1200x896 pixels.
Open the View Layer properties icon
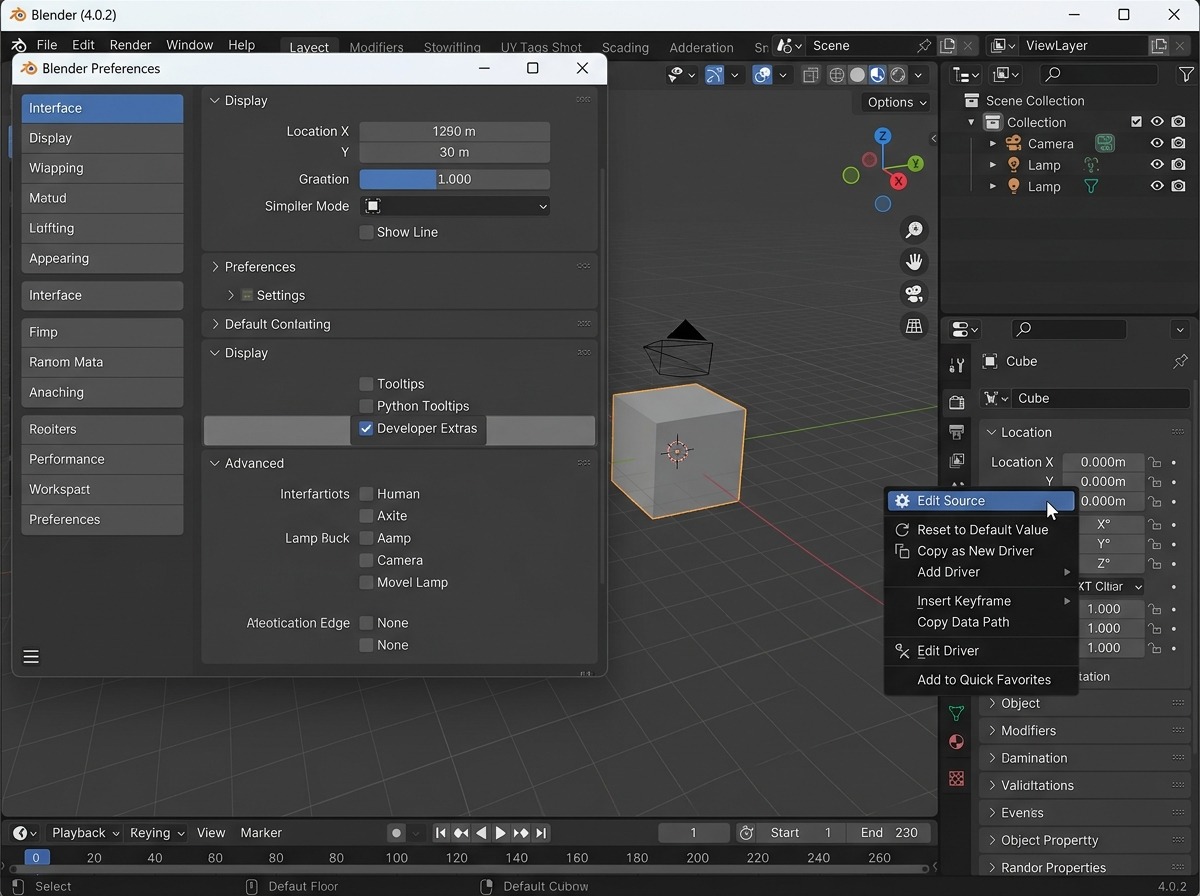[957, 461]
